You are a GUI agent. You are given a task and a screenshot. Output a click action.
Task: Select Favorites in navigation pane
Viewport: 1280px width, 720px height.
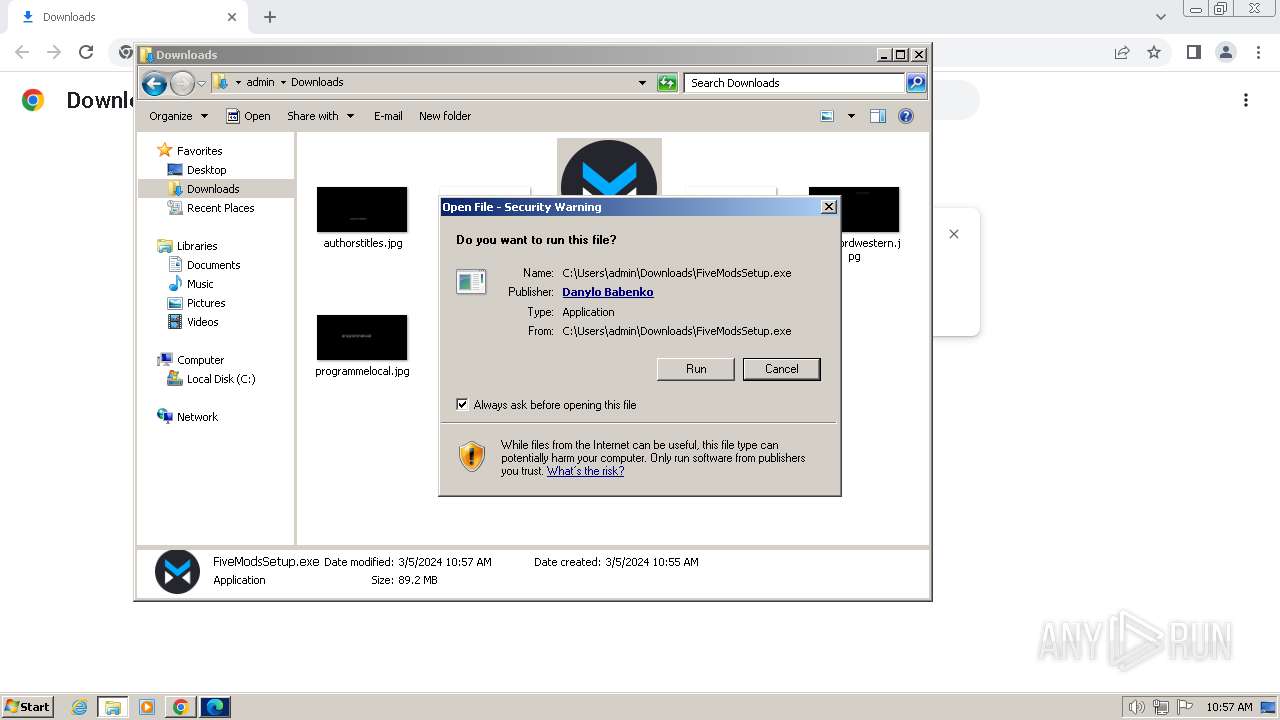pos(199,151)
